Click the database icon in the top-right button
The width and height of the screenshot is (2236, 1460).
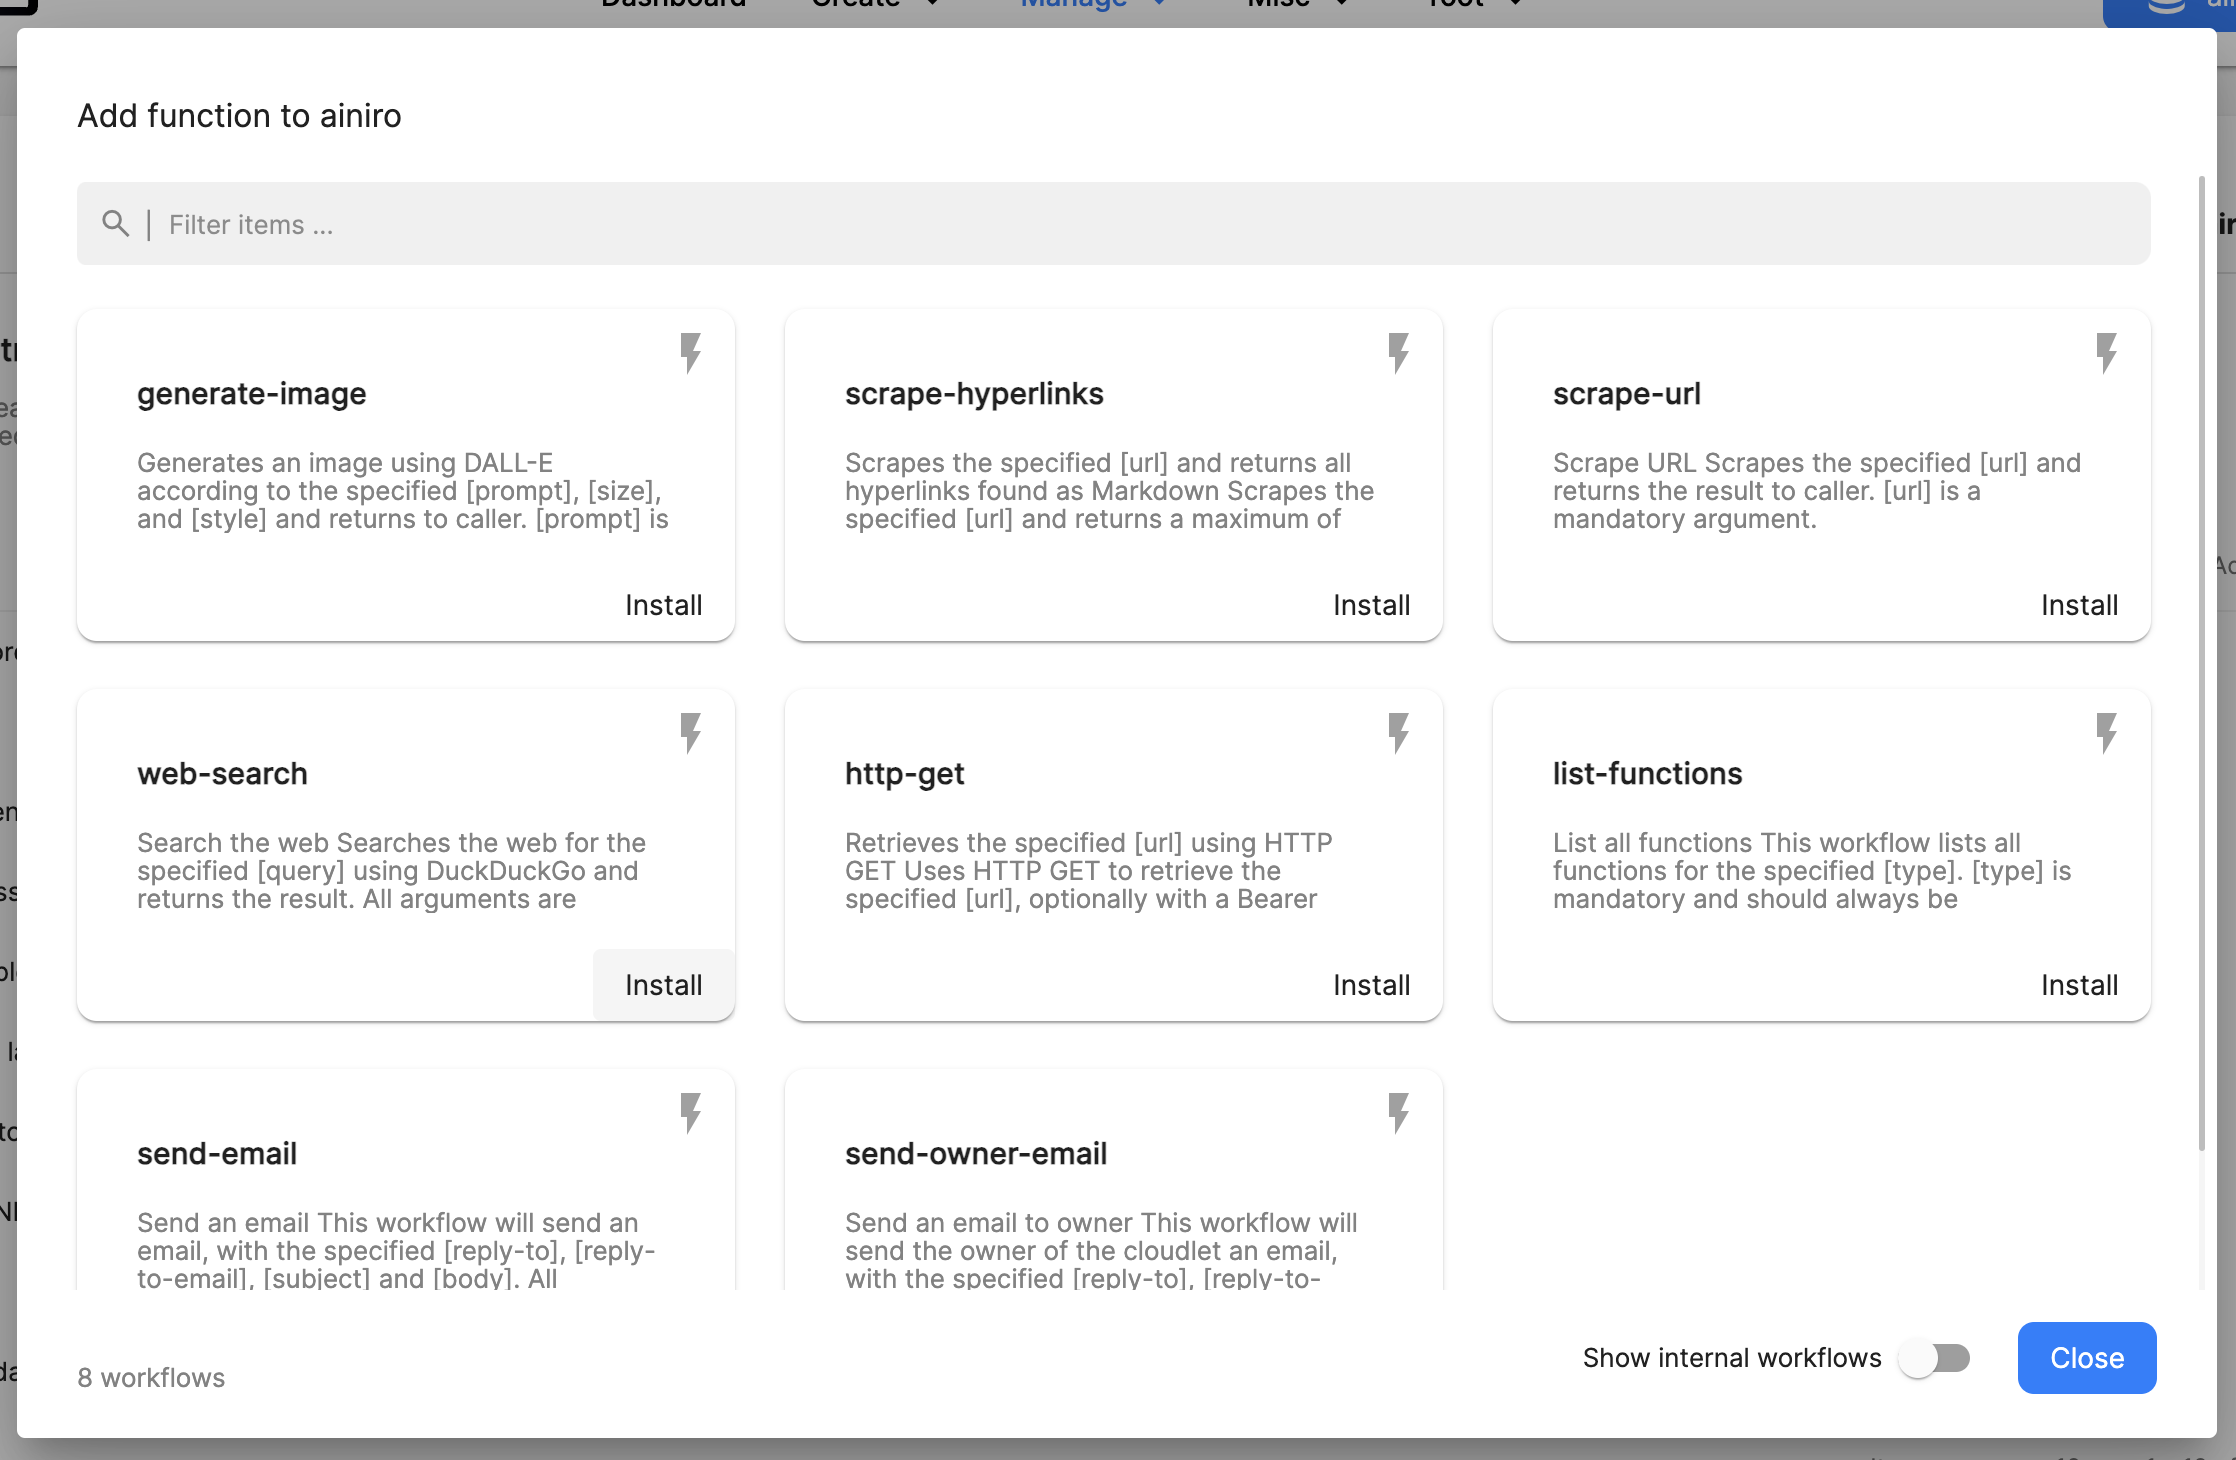2165,8
